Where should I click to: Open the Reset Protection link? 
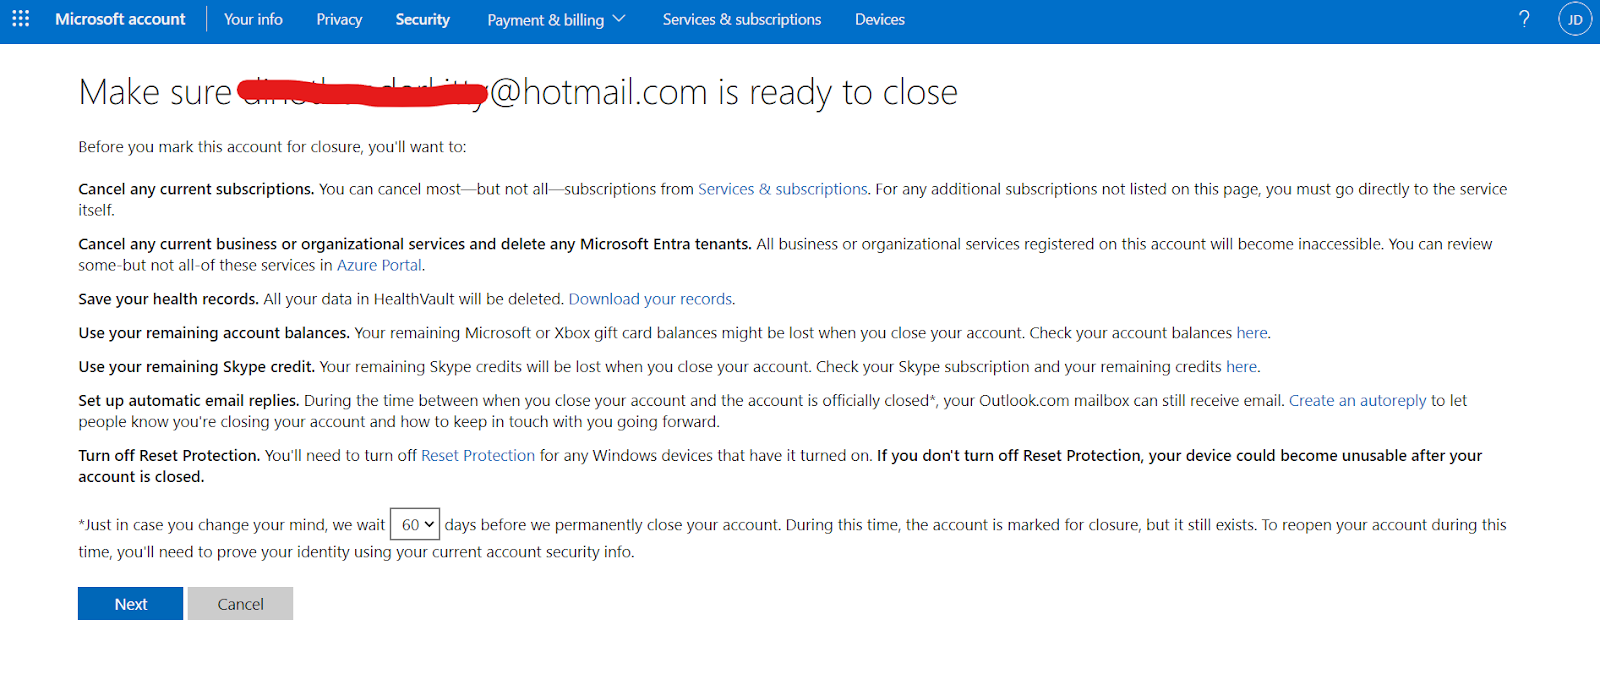click(x=478, y=456)
